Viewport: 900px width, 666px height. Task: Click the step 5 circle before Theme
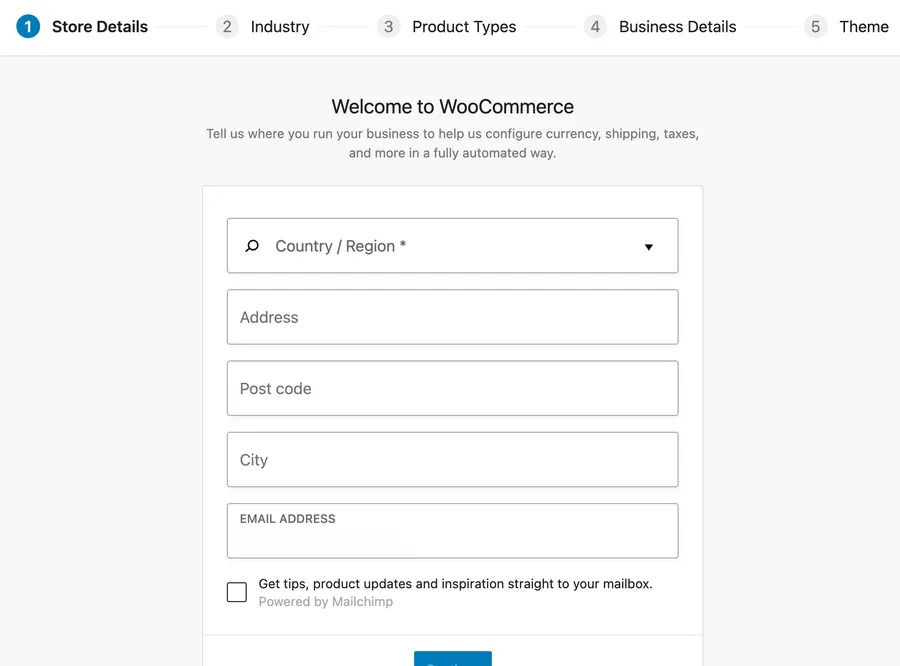pos(815,26)
